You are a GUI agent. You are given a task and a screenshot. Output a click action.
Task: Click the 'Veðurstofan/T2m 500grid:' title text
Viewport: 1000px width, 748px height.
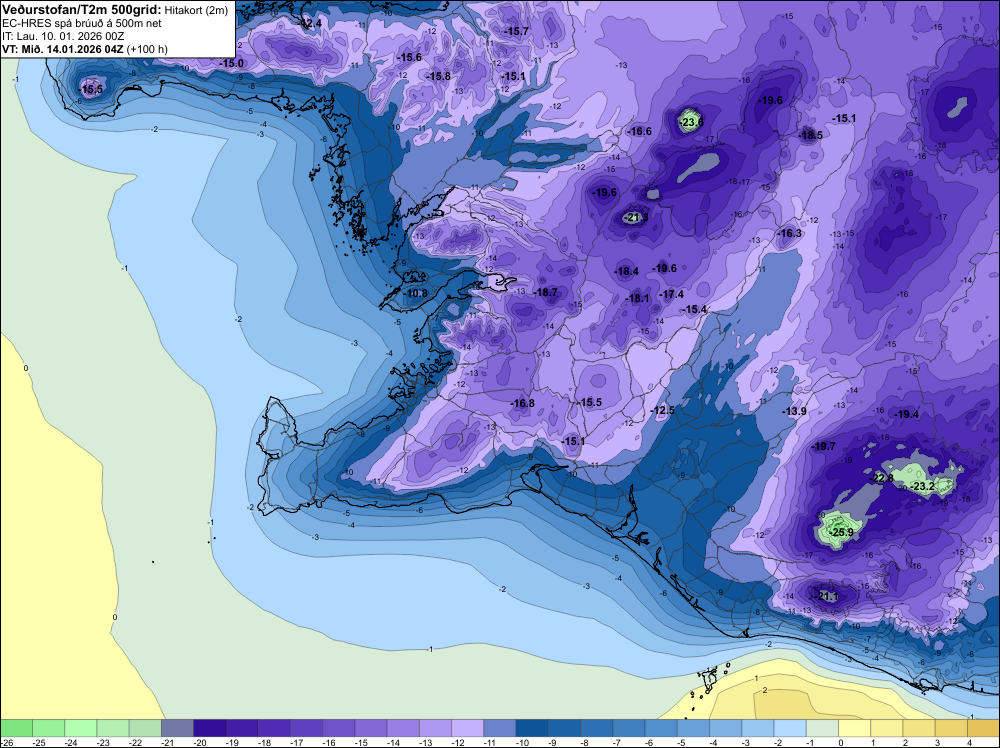coord(82,10)
